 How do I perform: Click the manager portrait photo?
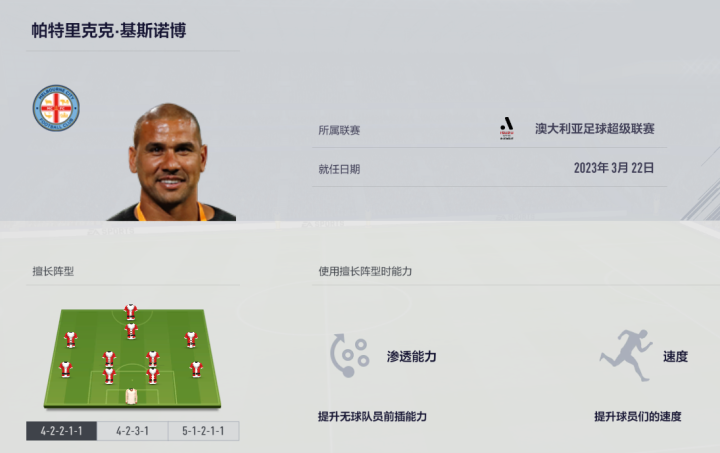(x=171, y=162)
